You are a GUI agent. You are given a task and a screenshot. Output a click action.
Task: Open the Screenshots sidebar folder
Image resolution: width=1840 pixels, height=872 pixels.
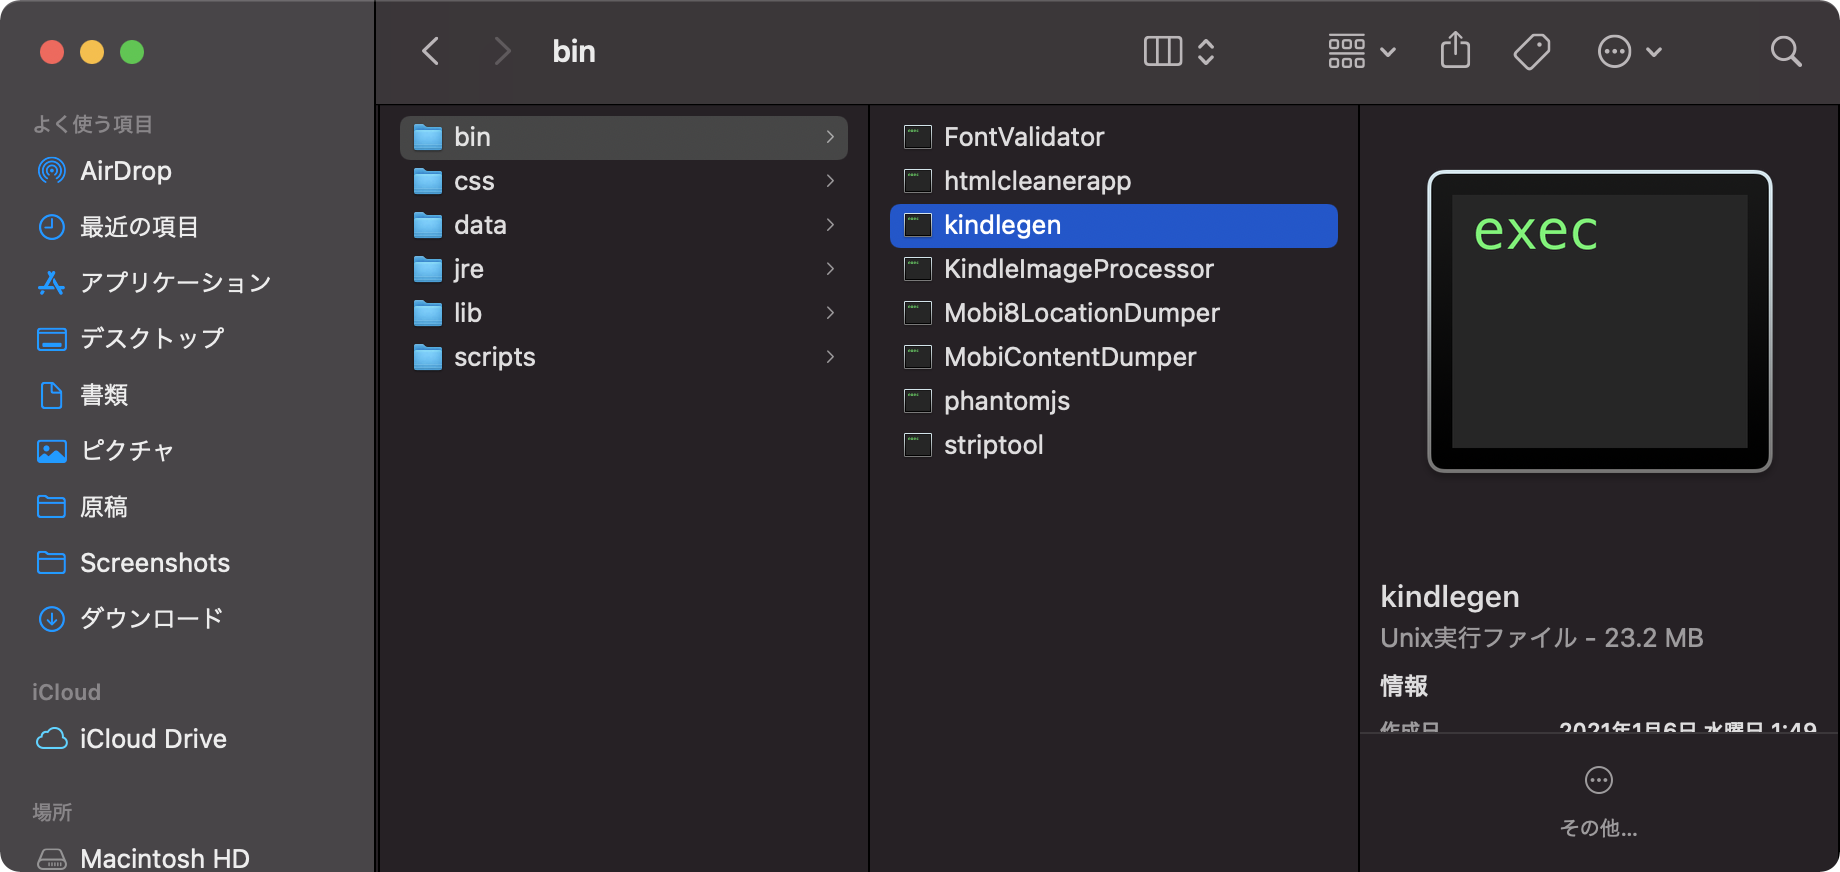[154, 563]
